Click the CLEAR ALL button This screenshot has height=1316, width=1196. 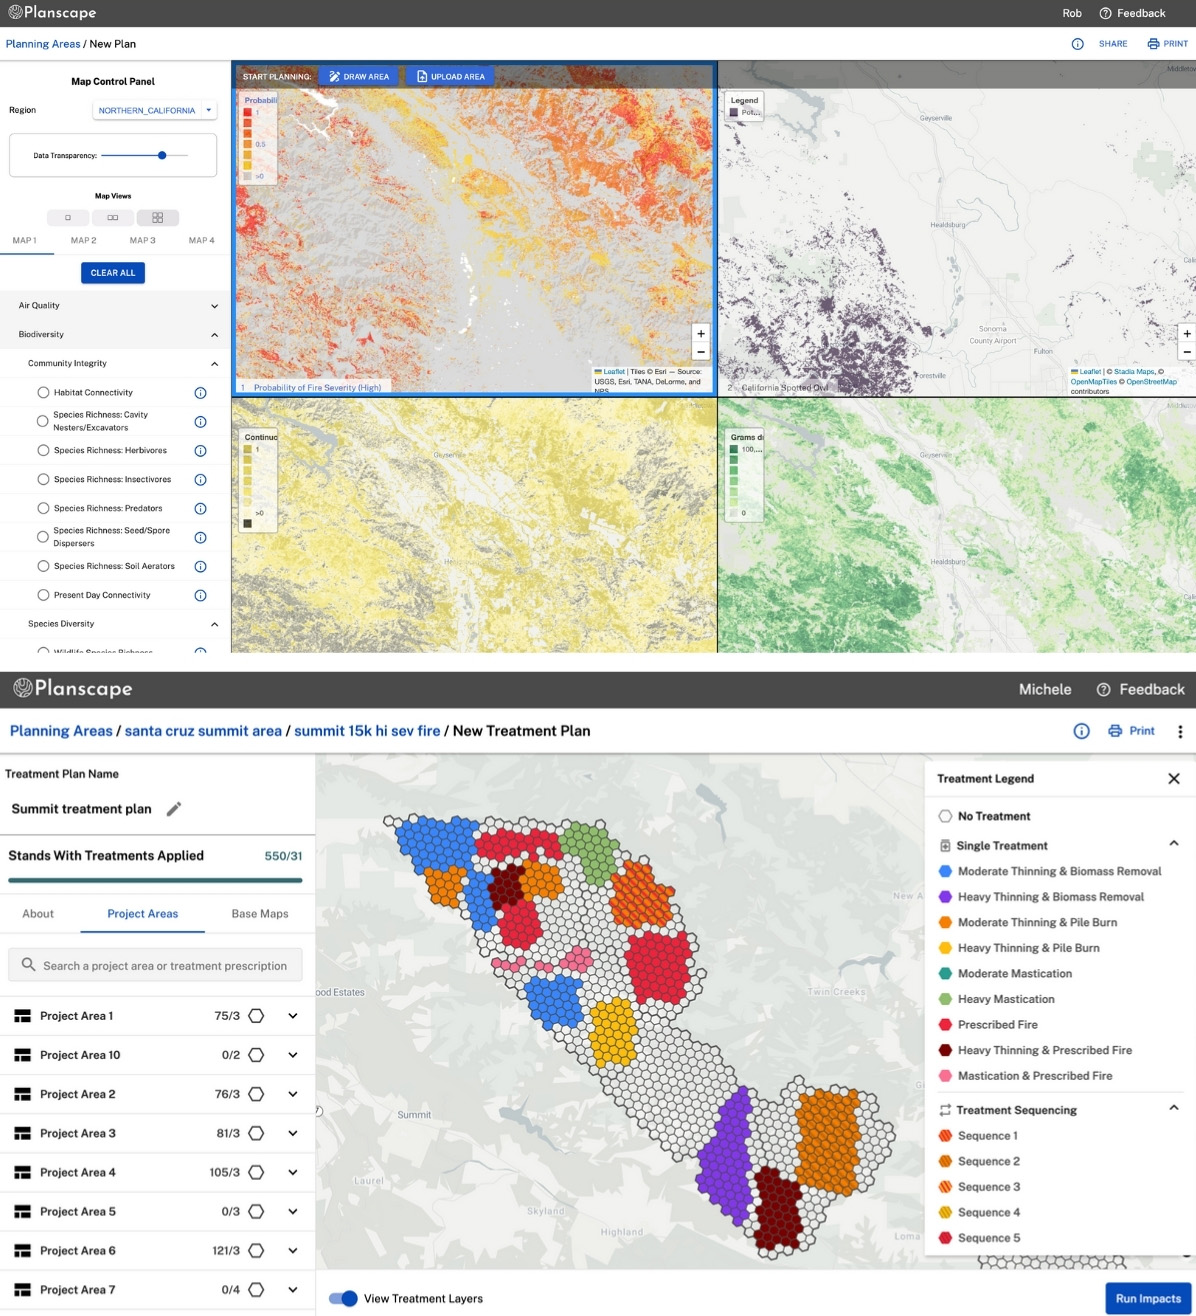click(x=113, y=273)
